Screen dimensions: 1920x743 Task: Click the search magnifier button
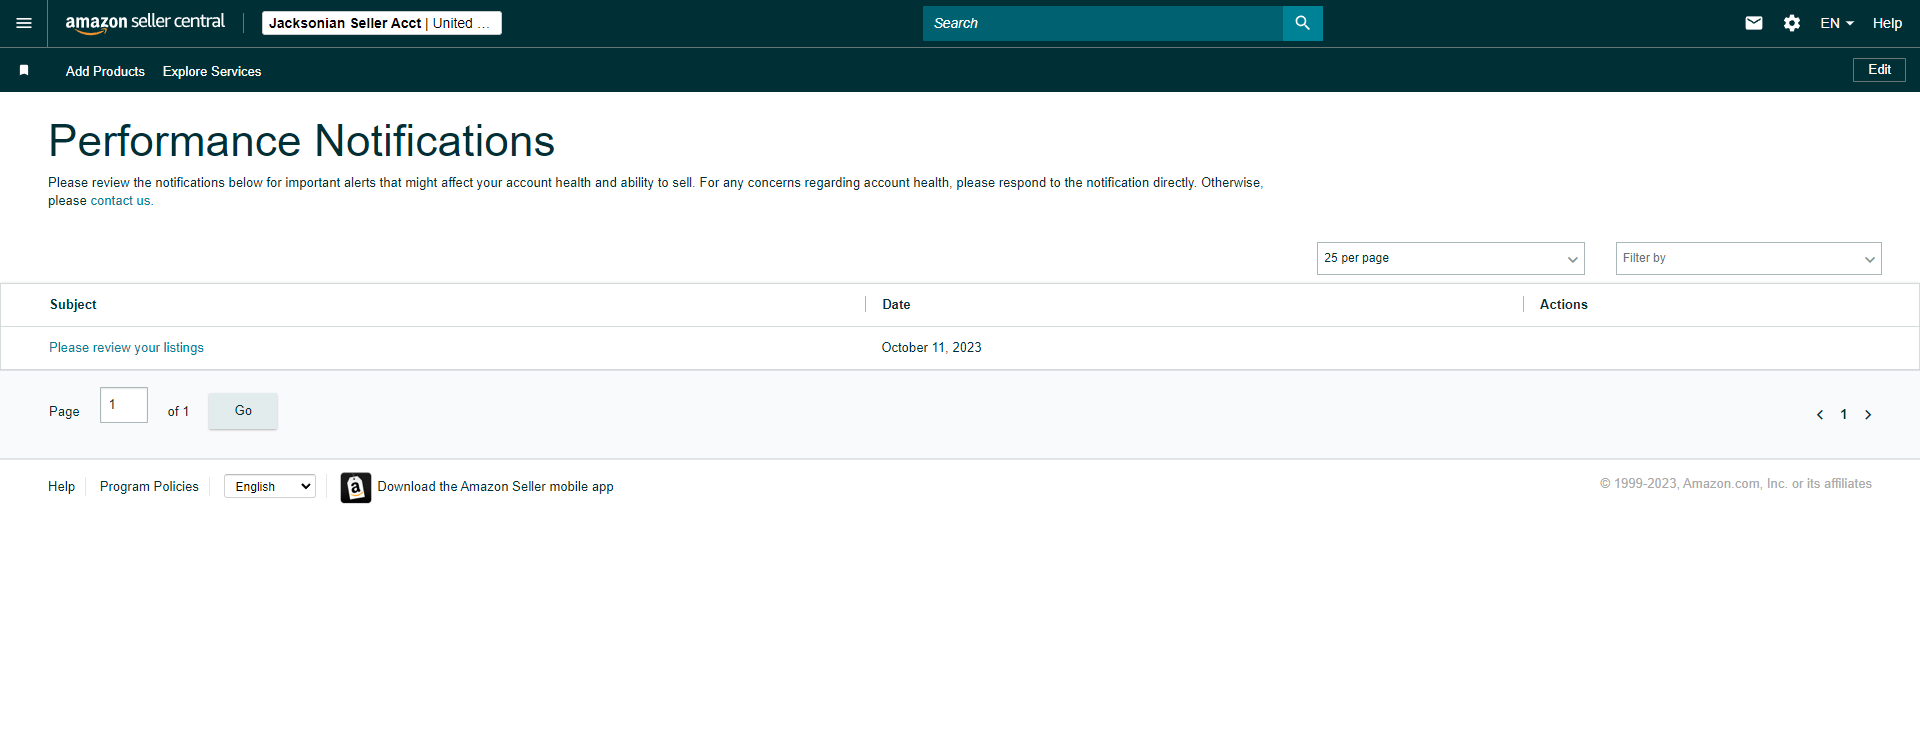[x=1302, y=23]
